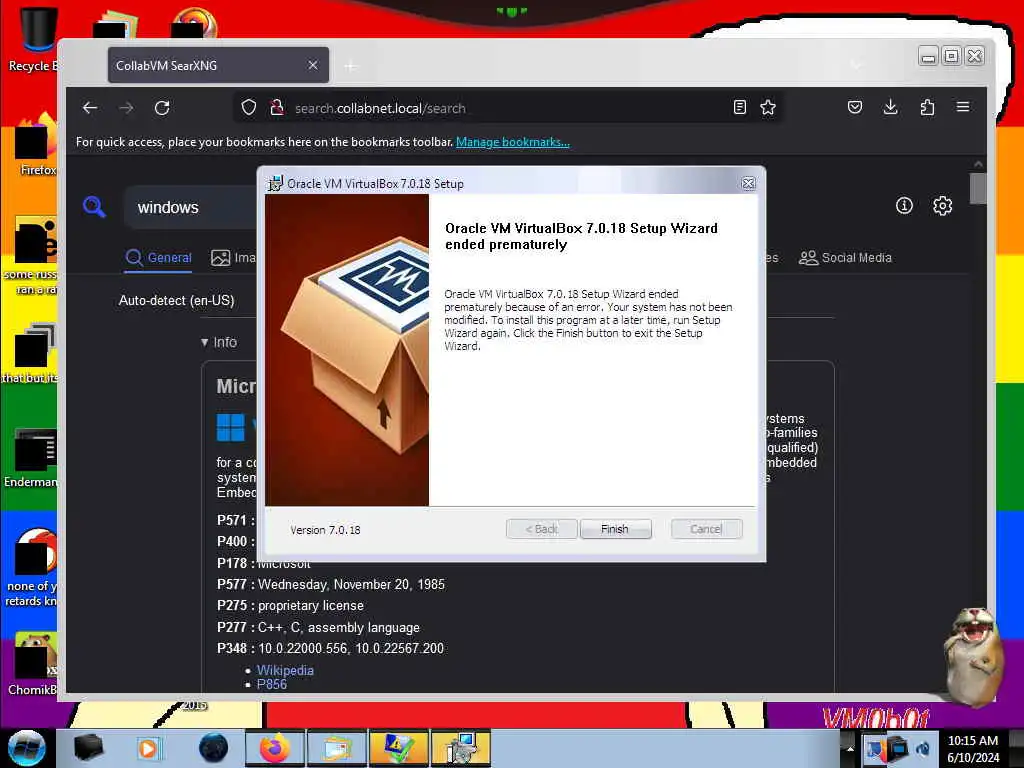The width and height of the screenshot is (1024, 768).
Task: Switch to Firefox in the taskbar
Action: (x=274, y=748)
